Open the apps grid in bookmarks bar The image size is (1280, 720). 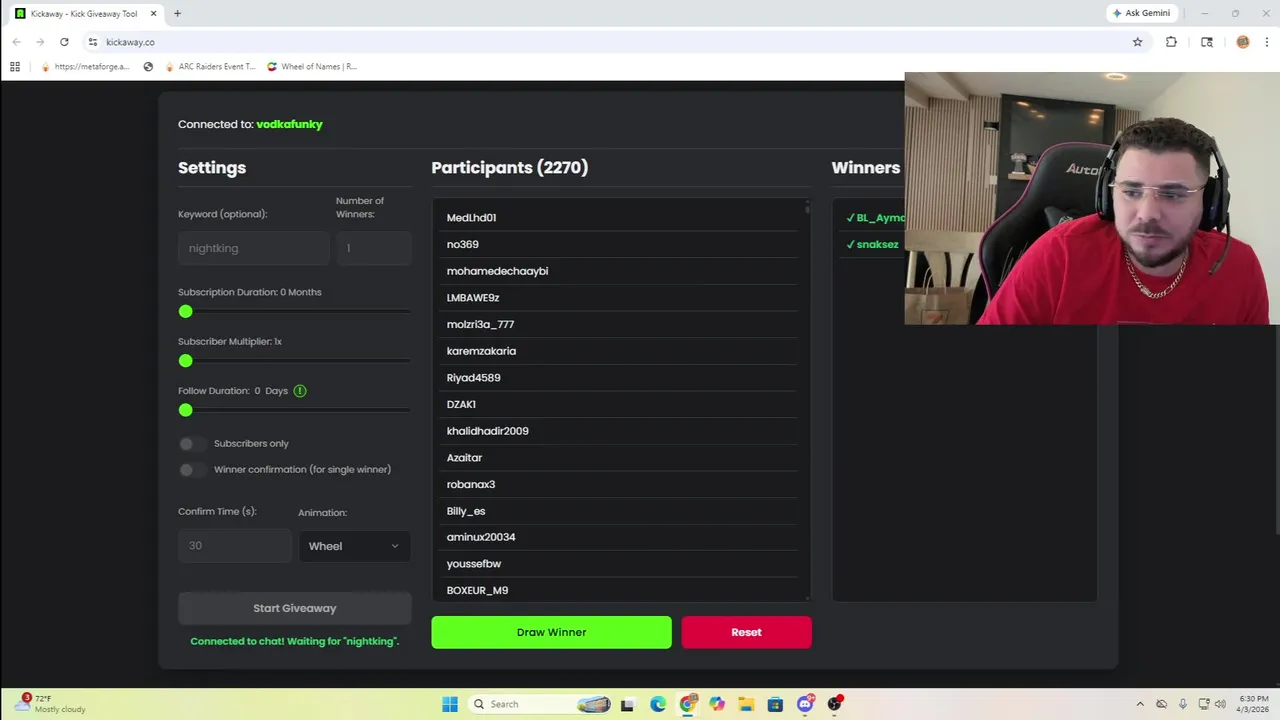coord(15,67)
